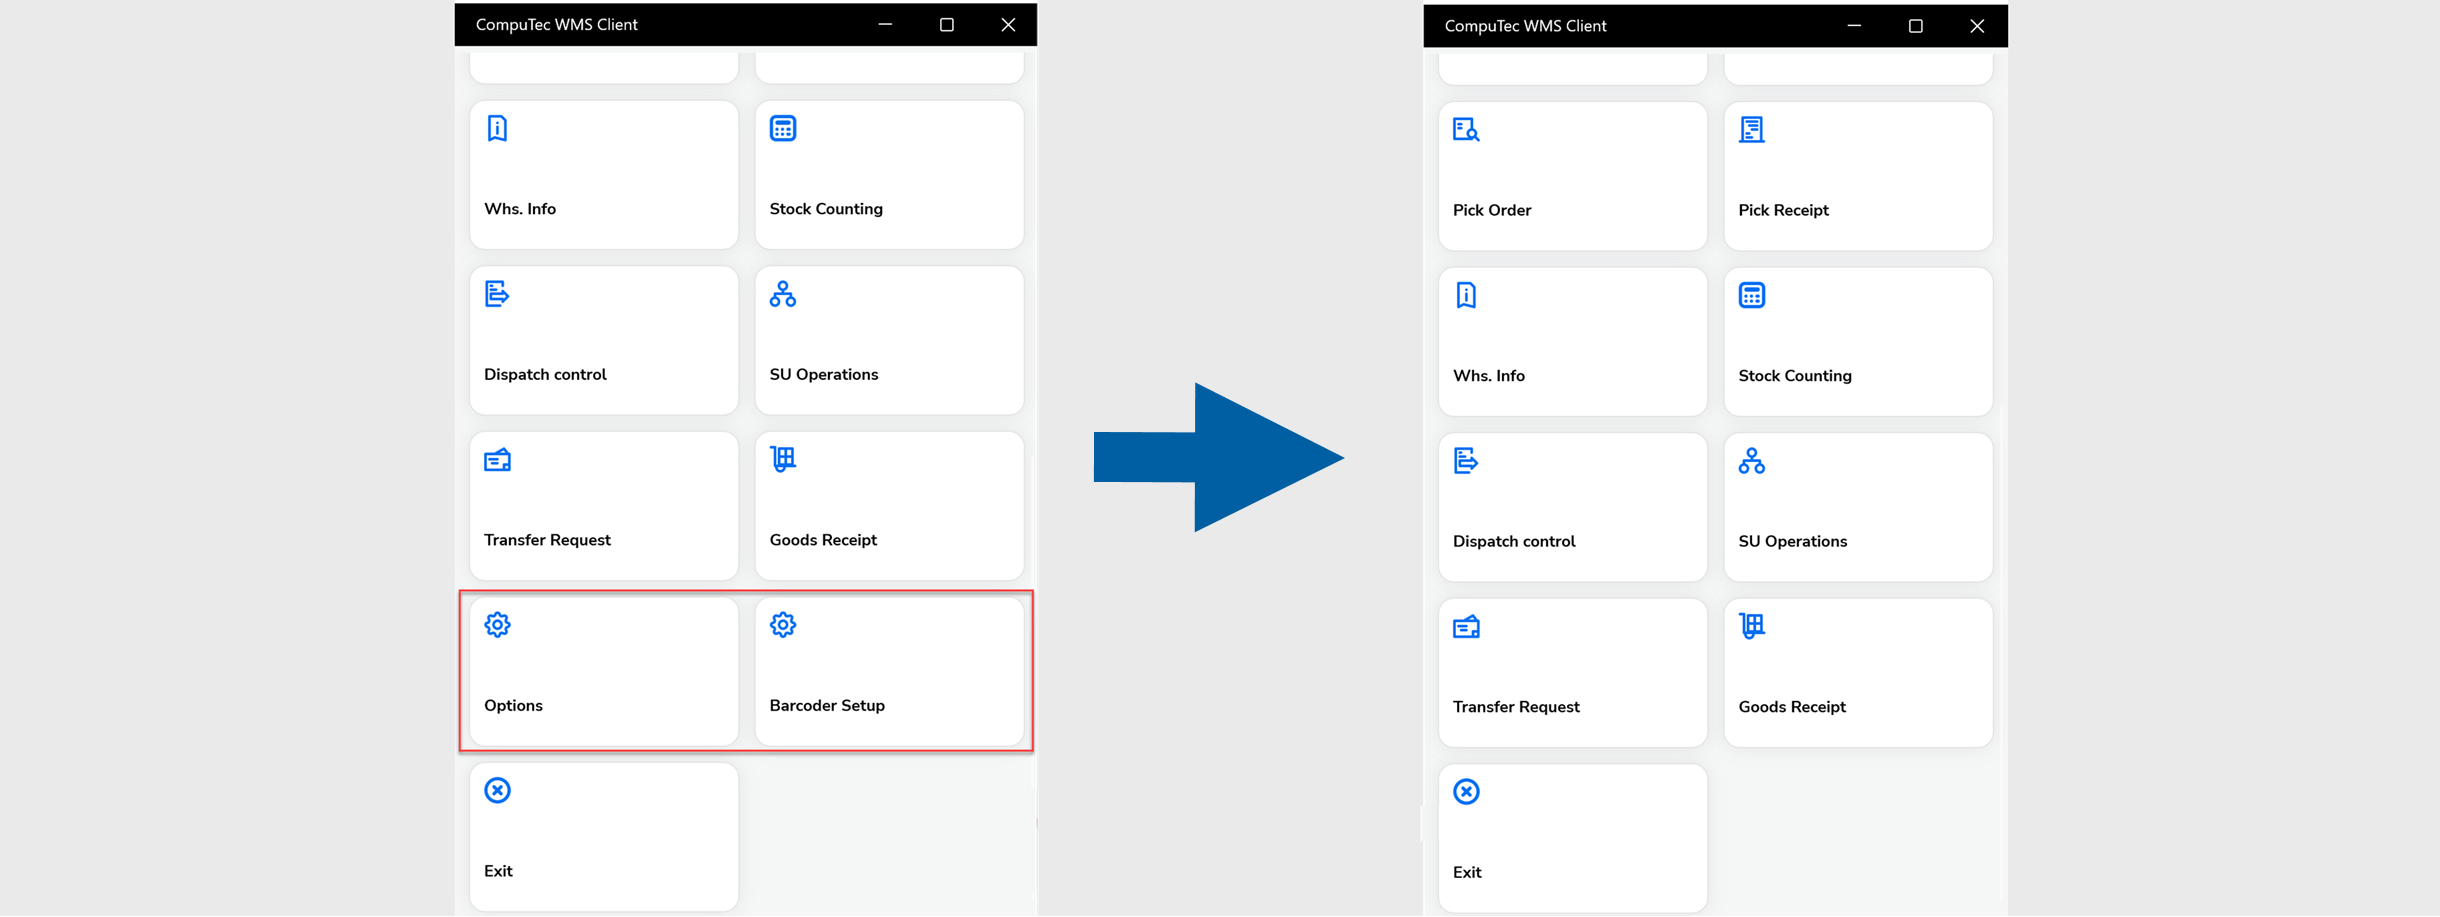Click left window title CompuTec WMS Client
2440x917 pixels.
click(x=556, y=24)
